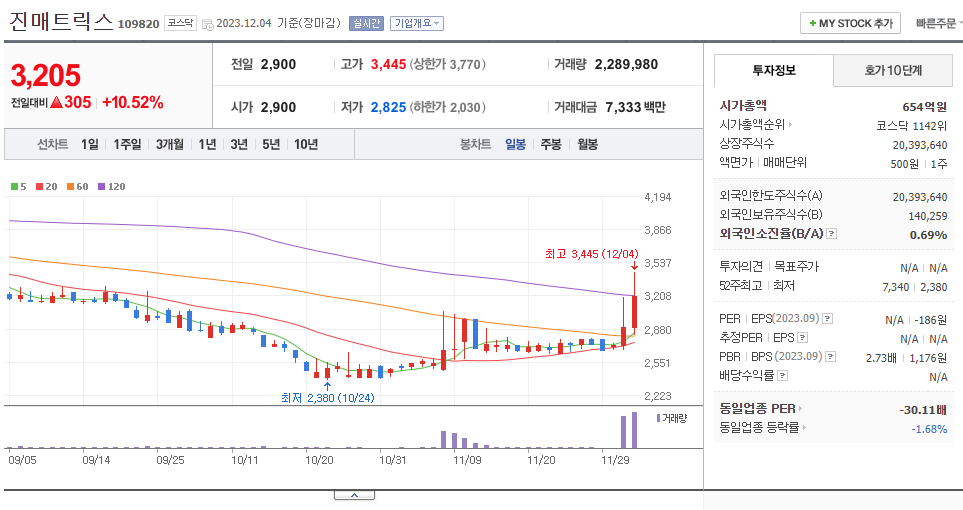This screenshot has width=963, height=510.
Task: Click the 투자의견 label
Action: coord(741,266)
